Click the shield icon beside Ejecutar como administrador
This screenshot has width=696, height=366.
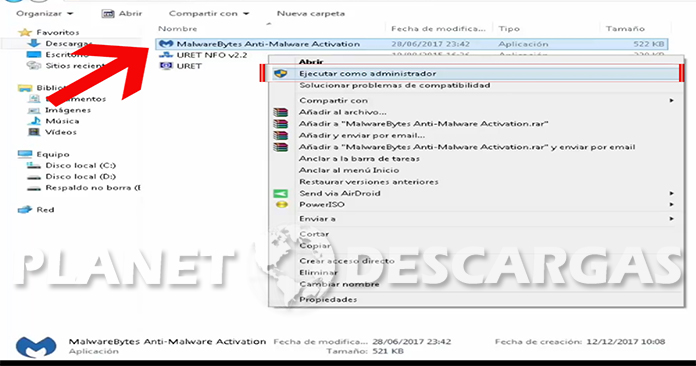coord(281,74)
